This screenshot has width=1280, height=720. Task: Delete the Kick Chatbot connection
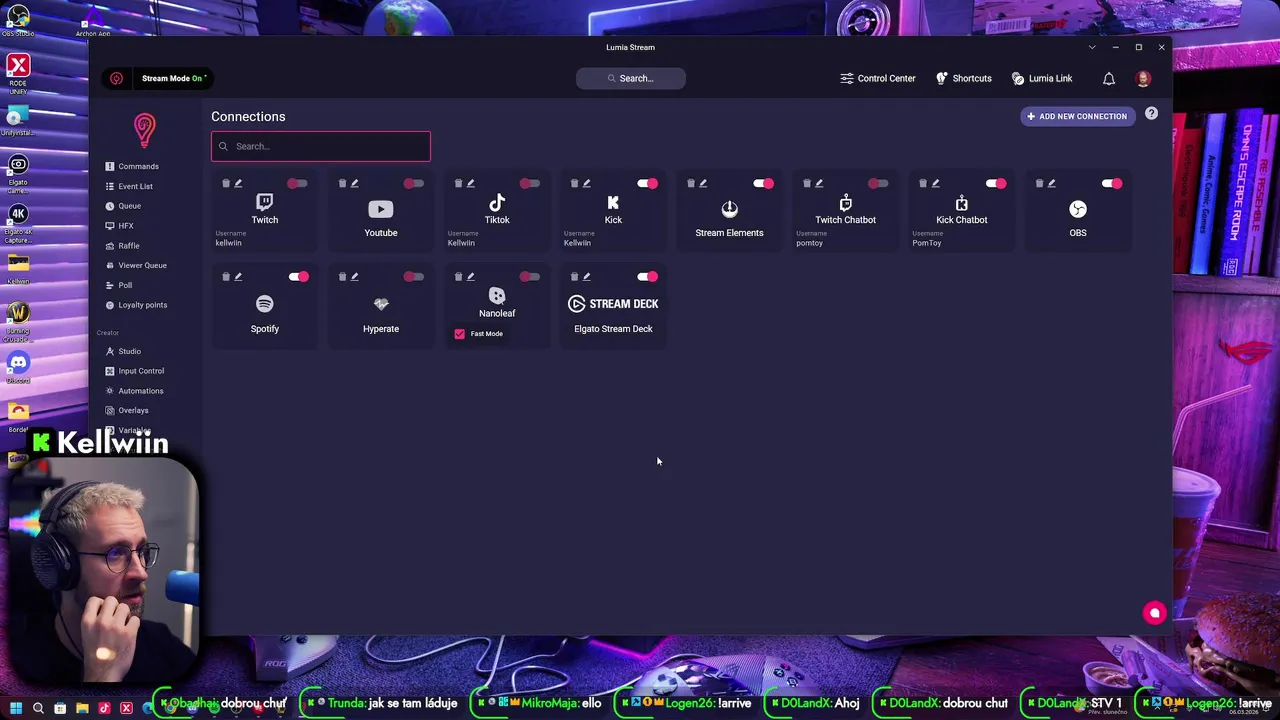tap(923, 183)
